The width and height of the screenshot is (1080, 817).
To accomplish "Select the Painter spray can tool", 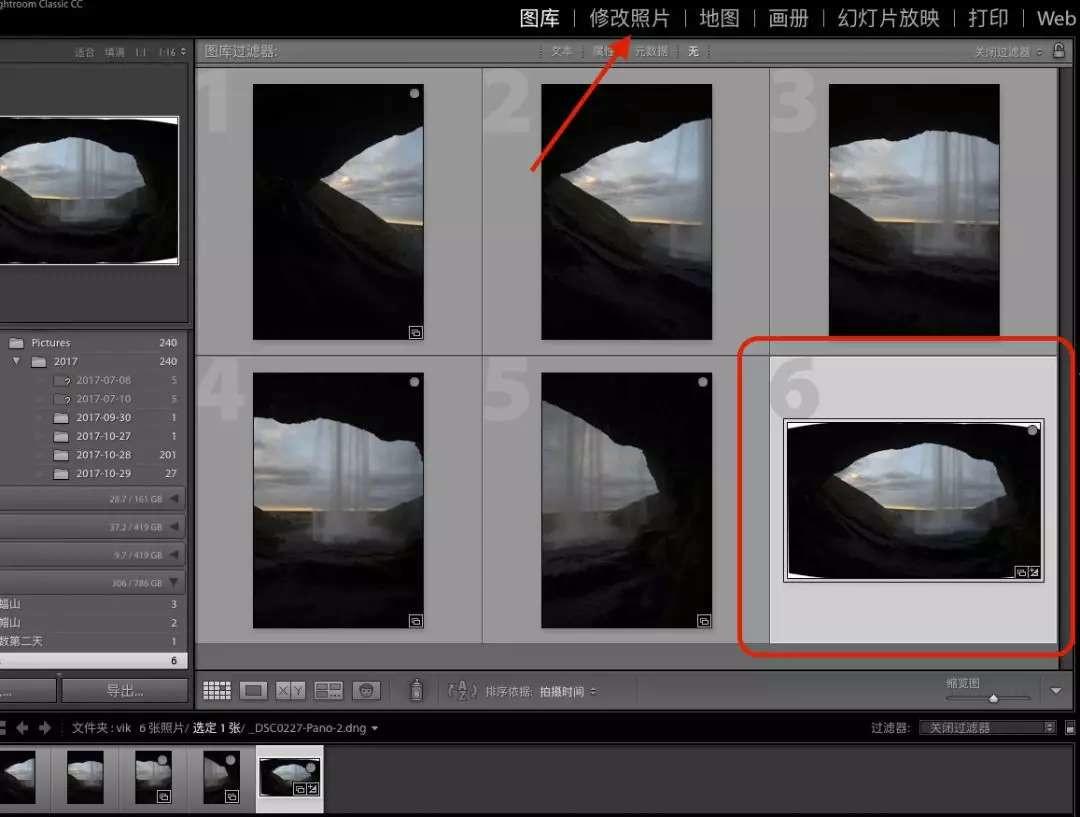I will tap(416, 690).
